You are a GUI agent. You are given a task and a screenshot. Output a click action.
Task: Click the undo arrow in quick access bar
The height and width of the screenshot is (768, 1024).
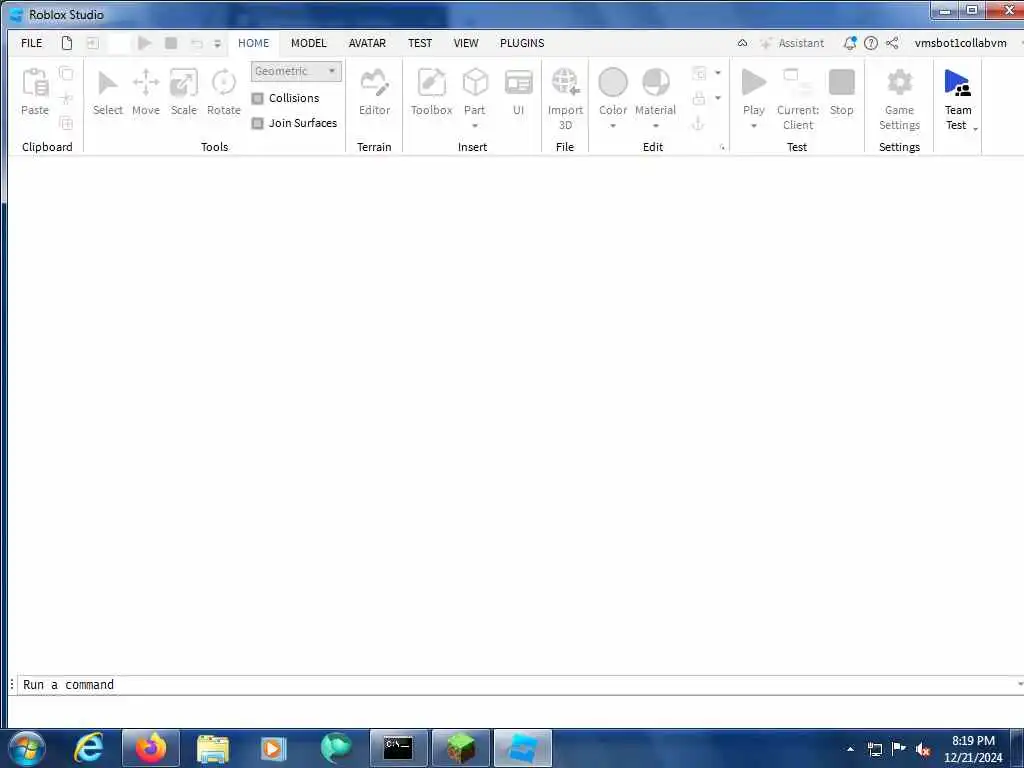(197, 44)
